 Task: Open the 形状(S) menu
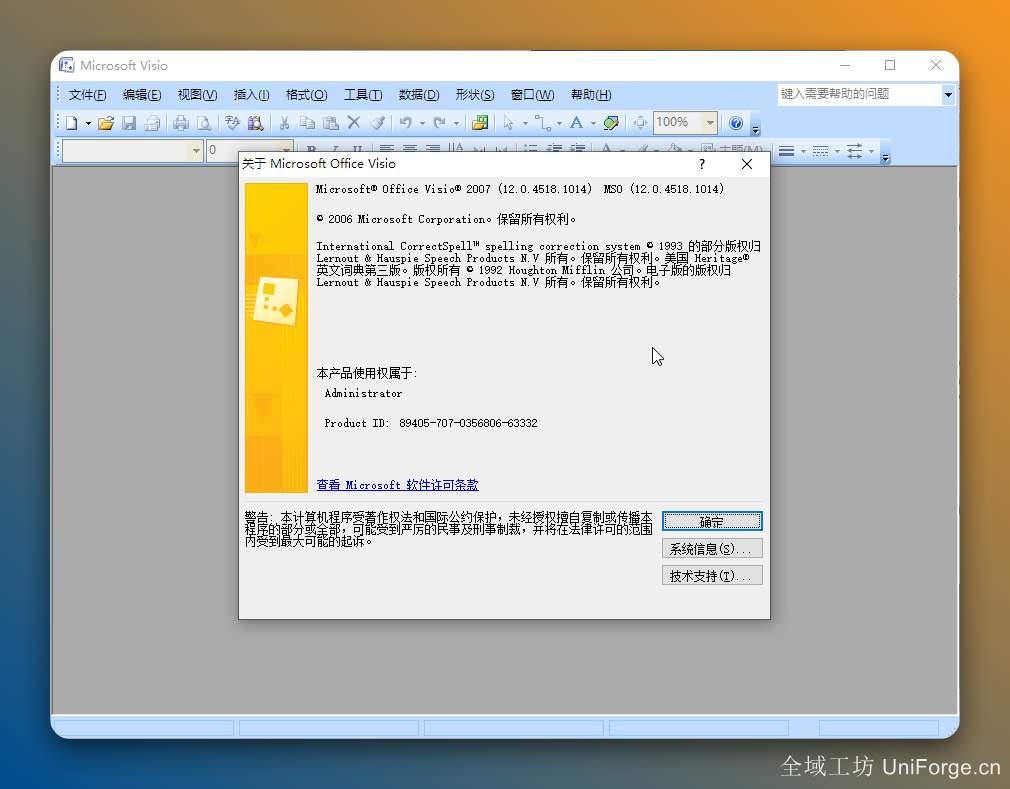click(x=475, y=95)
